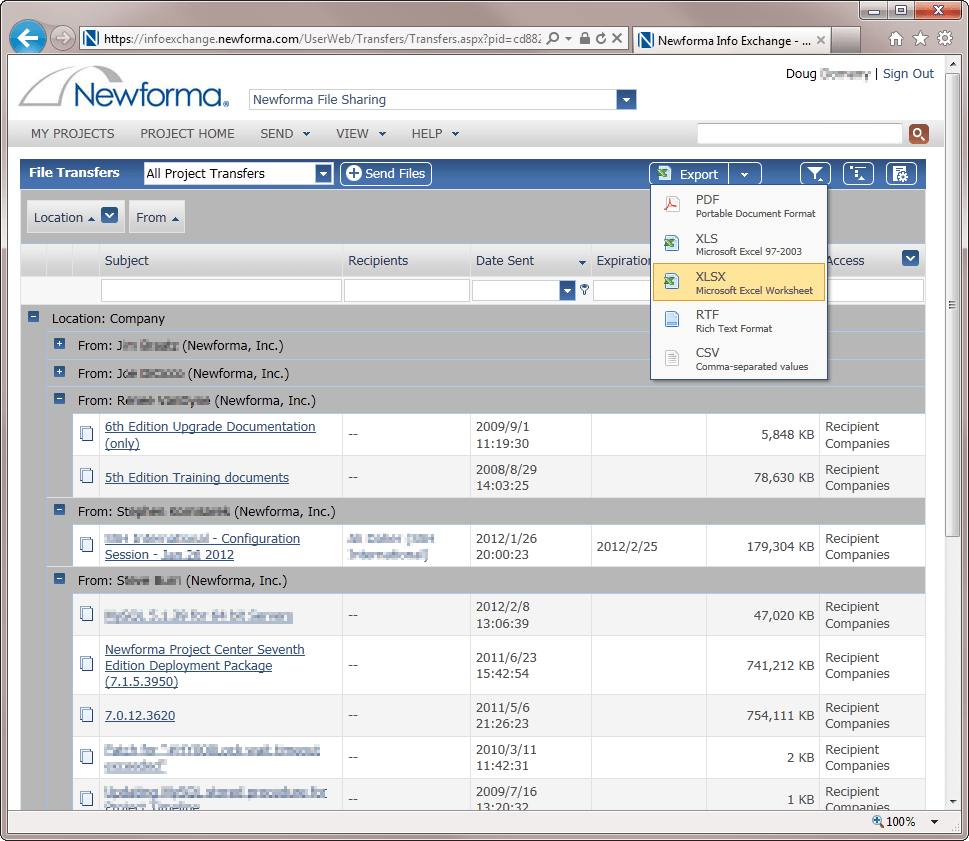Click the Subject filter text field
This screenshot has height=841, width=969.
221,291
